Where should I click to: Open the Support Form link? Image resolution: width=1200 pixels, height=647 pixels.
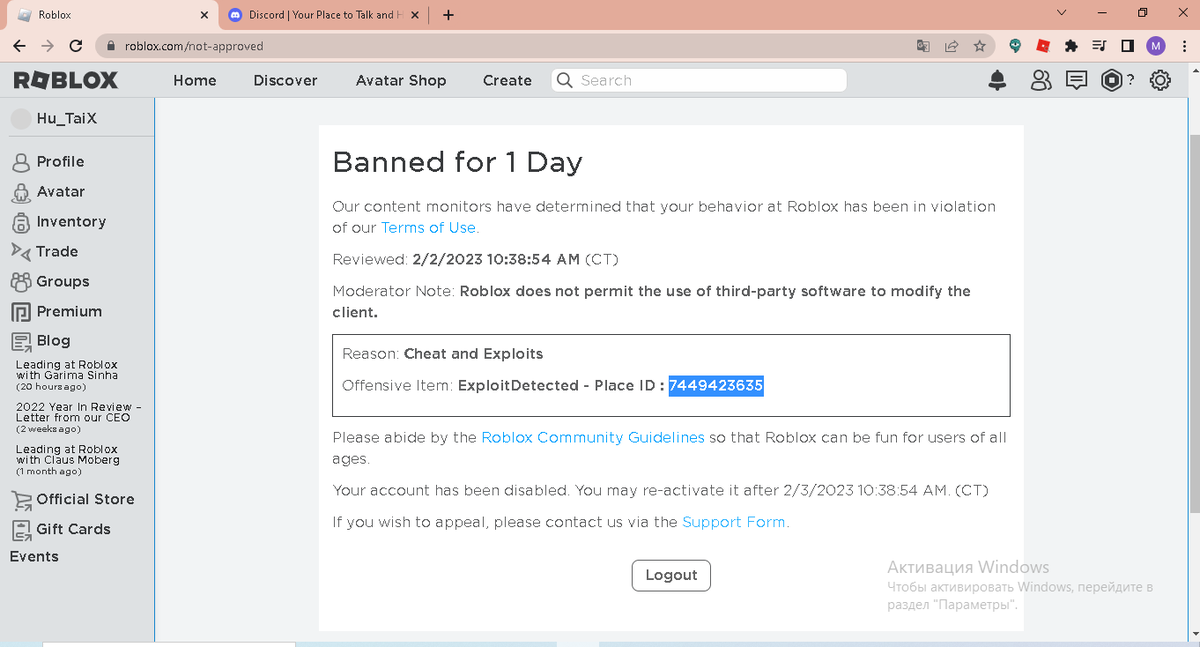734,522
